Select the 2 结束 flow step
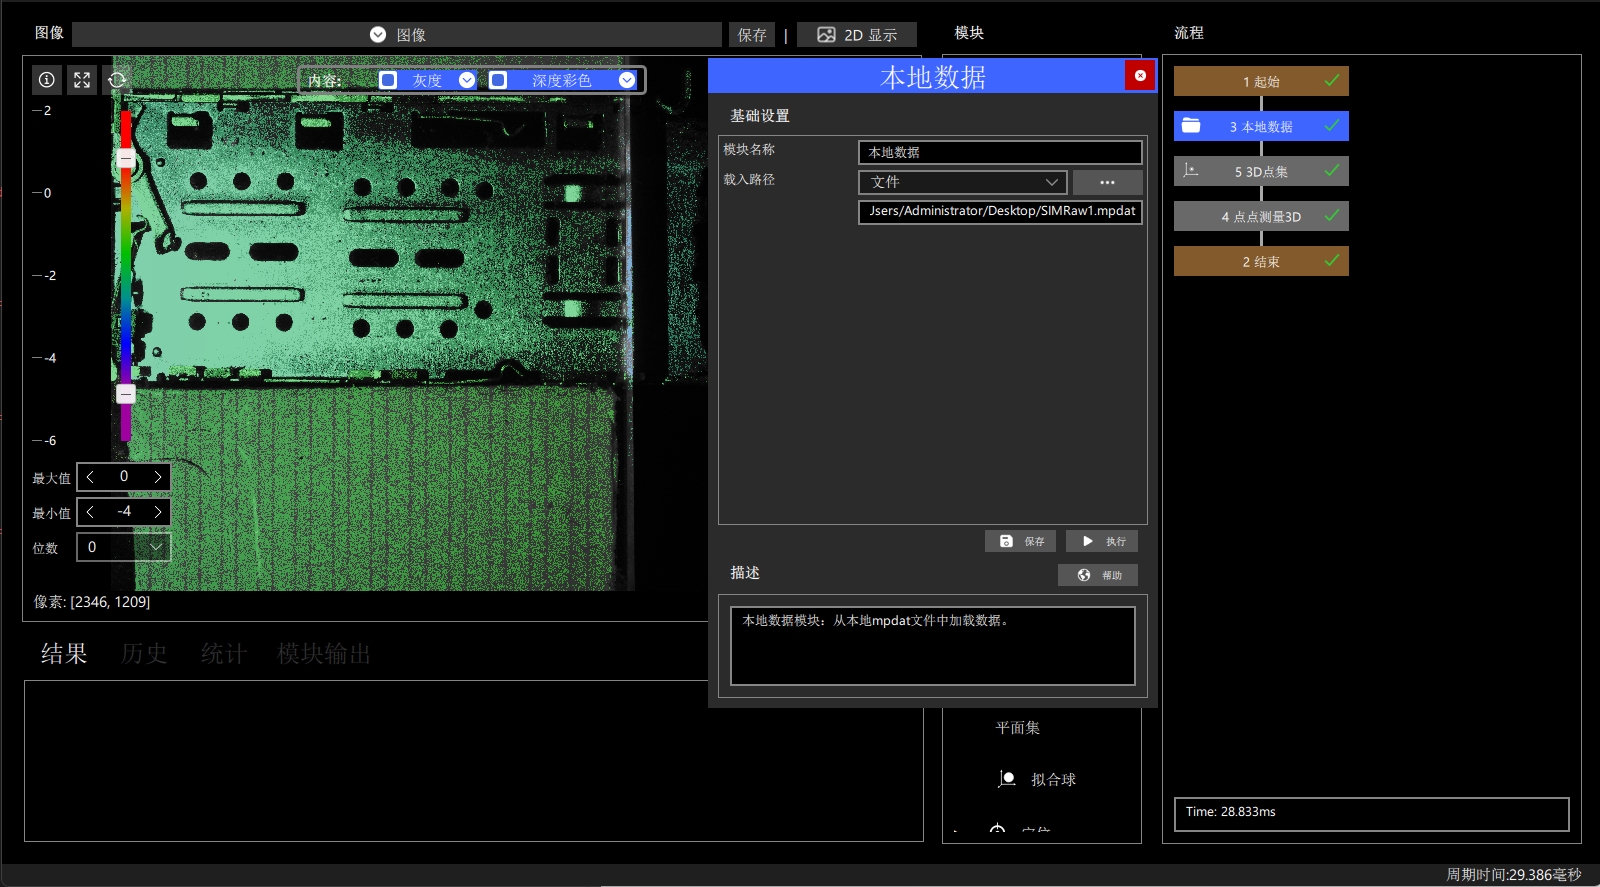This screenshot has width=1600, height=887. pyautogui.click(x=1261, y=261)
